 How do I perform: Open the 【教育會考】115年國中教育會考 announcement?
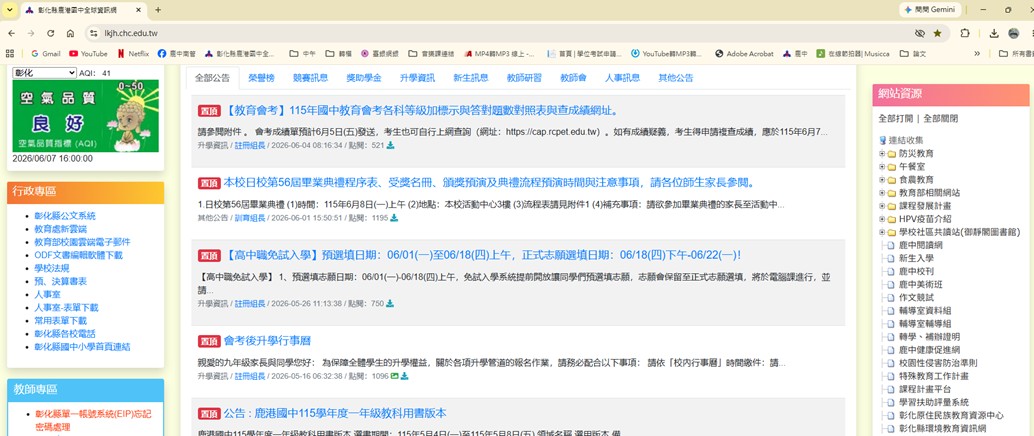[x=420, y=110]
